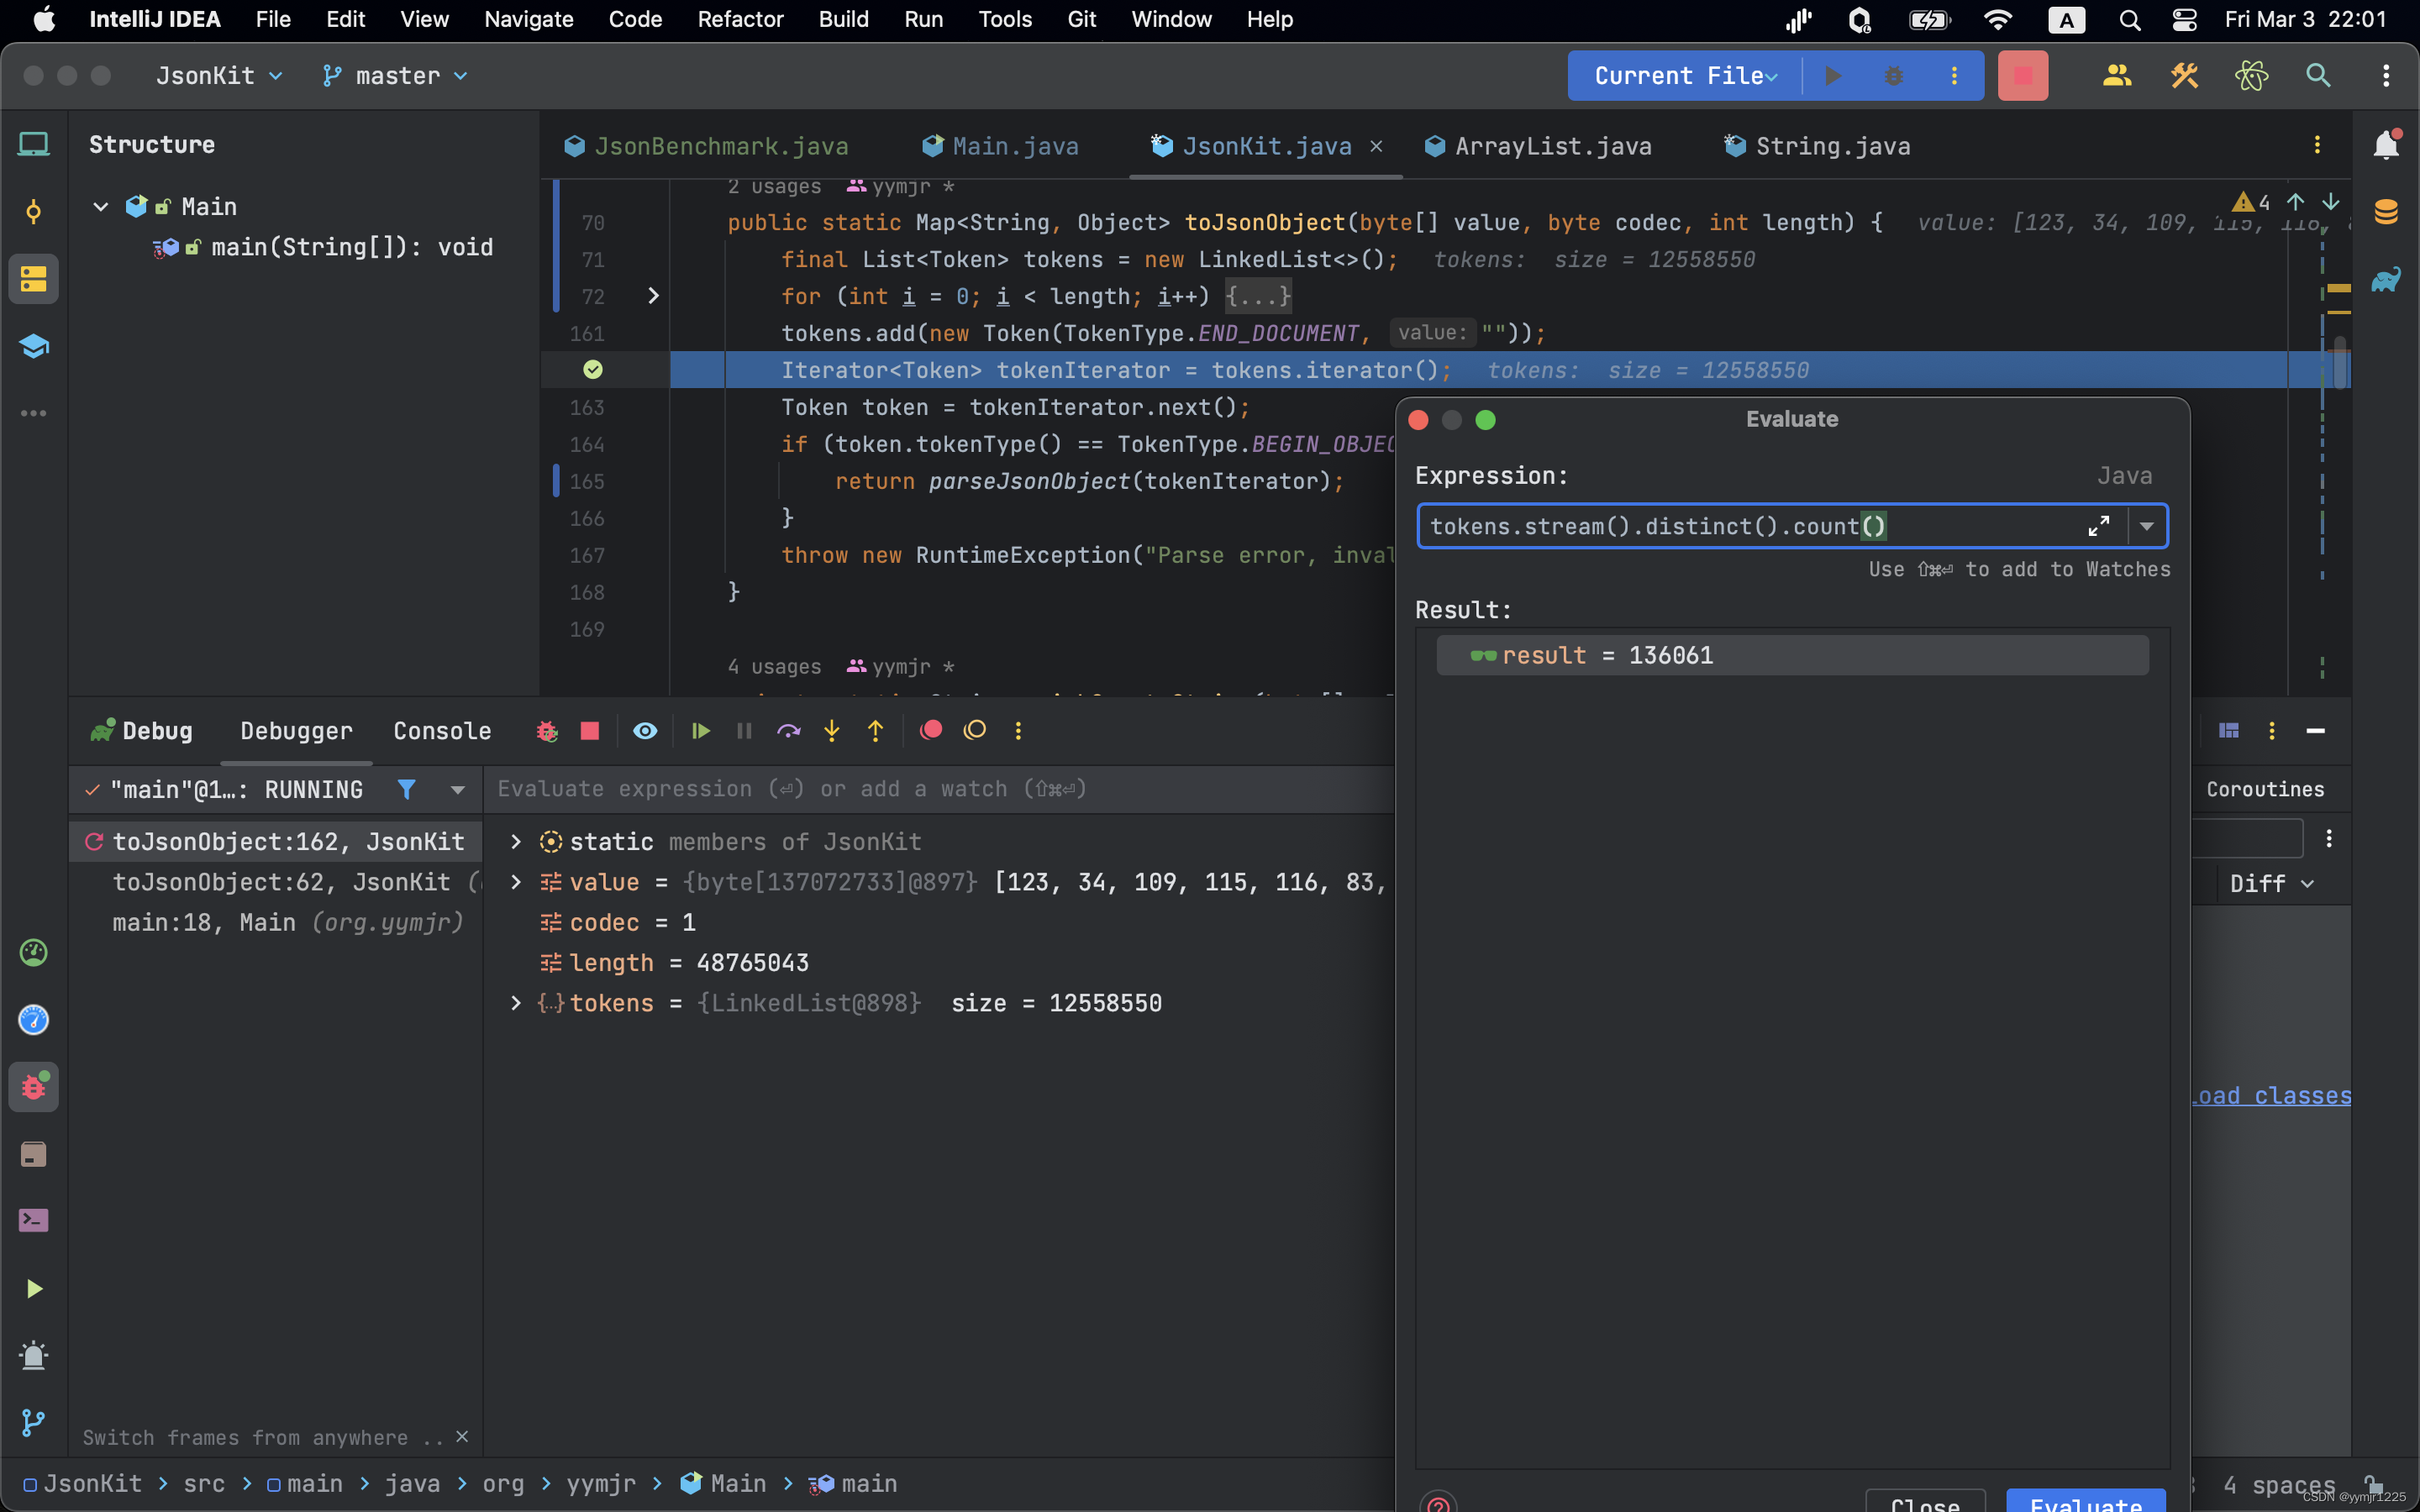Open the Diff dropdown
2420x1512 pixels.
pos(2271,883)
